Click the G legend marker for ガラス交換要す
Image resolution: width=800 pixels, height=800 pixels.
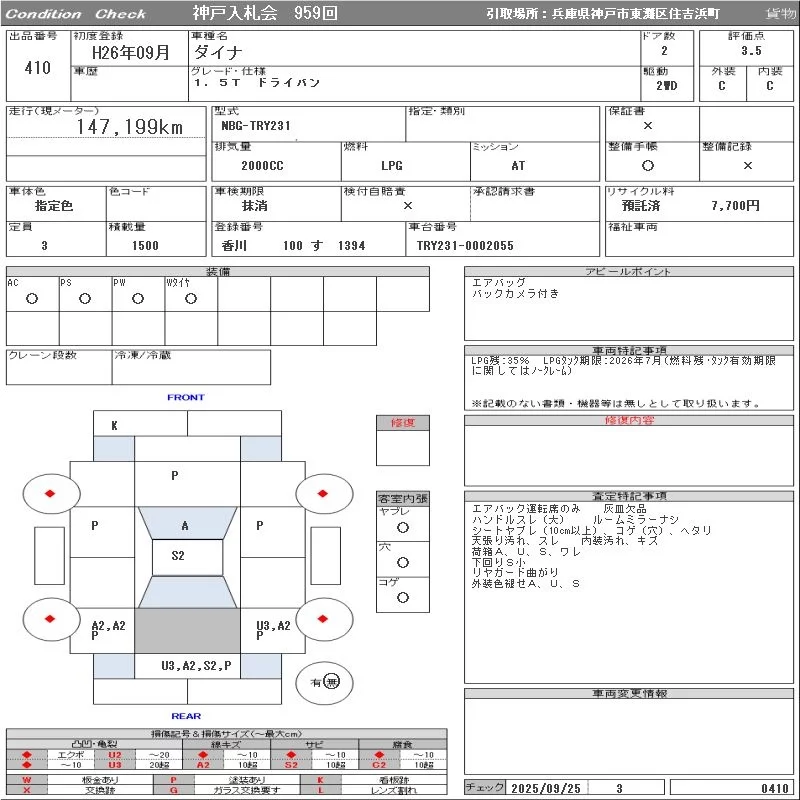(x=173, y=790)
